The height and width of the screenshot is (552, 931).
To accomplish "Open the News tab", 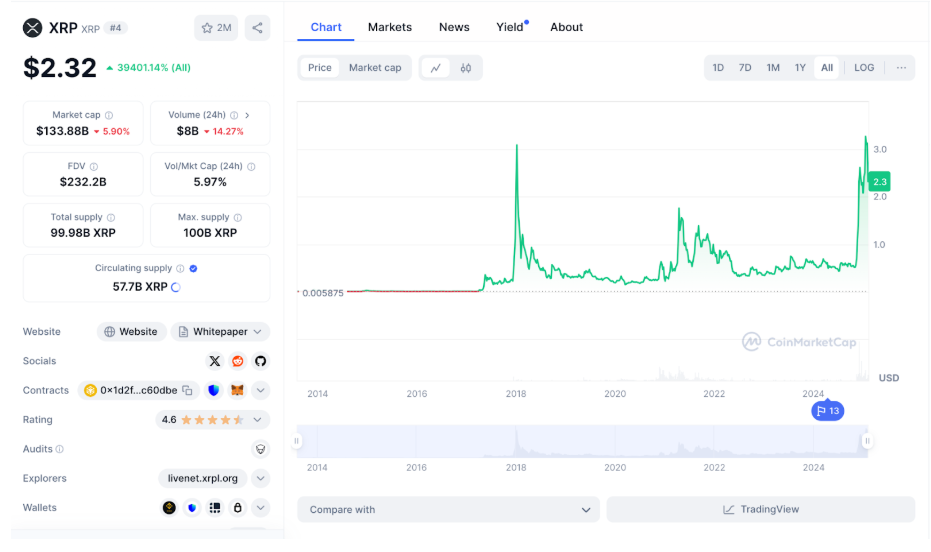I will pos(454,27).
